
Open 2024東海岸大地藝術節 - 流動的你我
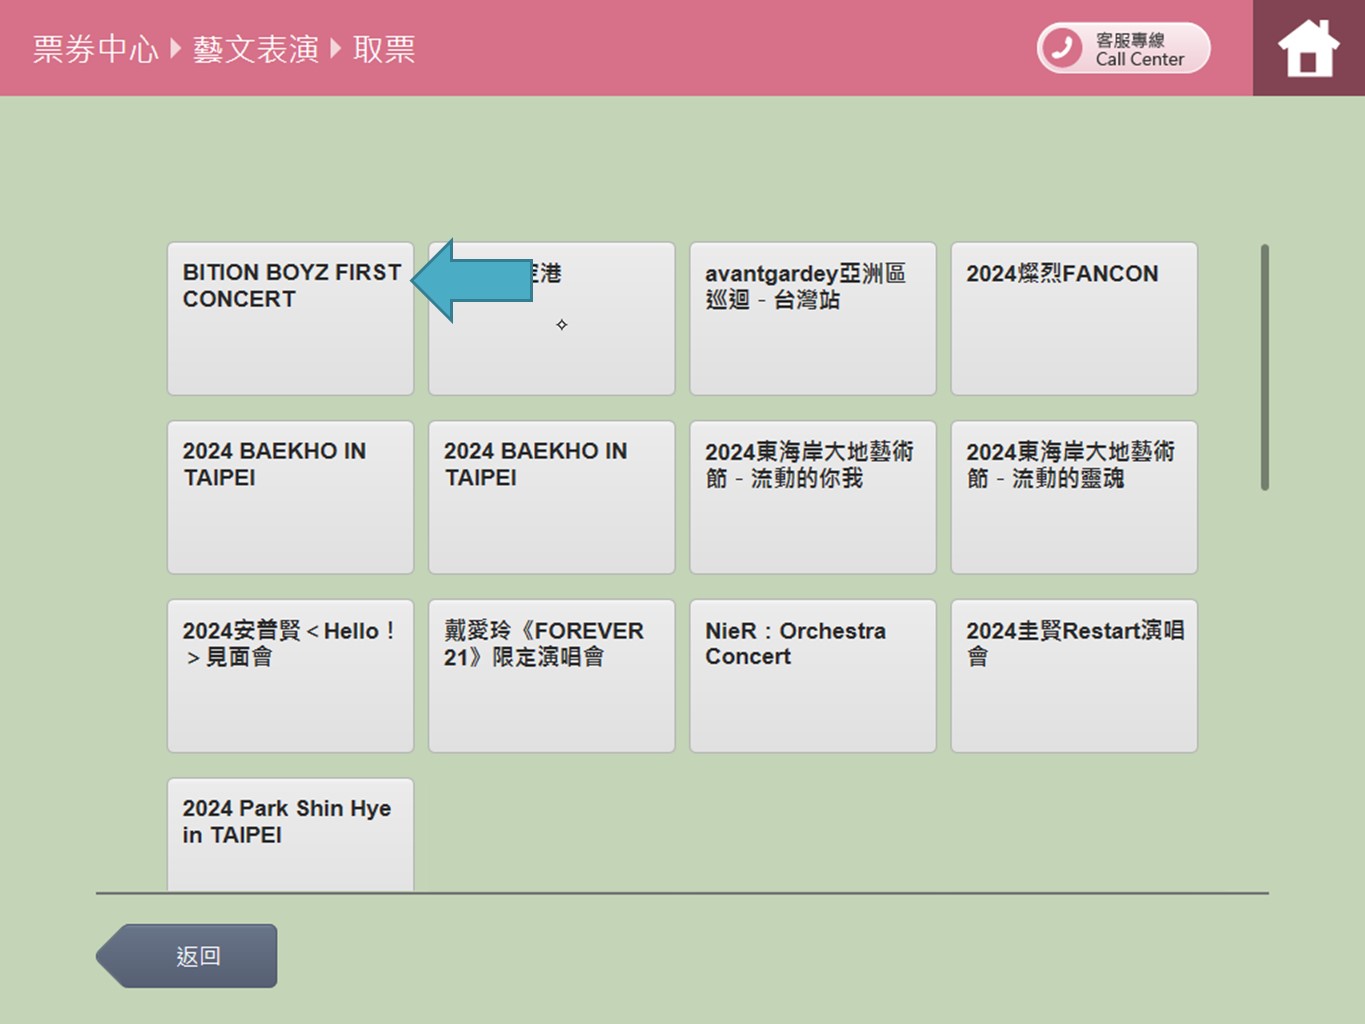pyautogui.click(x=812, y=497)
